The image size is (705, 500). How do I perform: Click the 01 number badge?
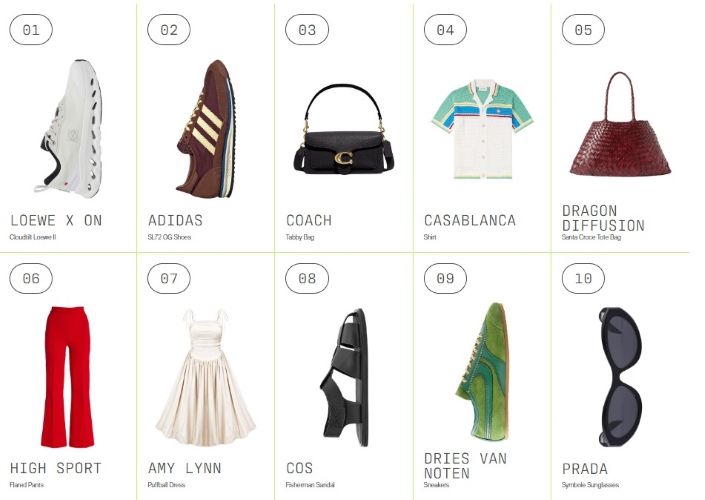point(31,30)
